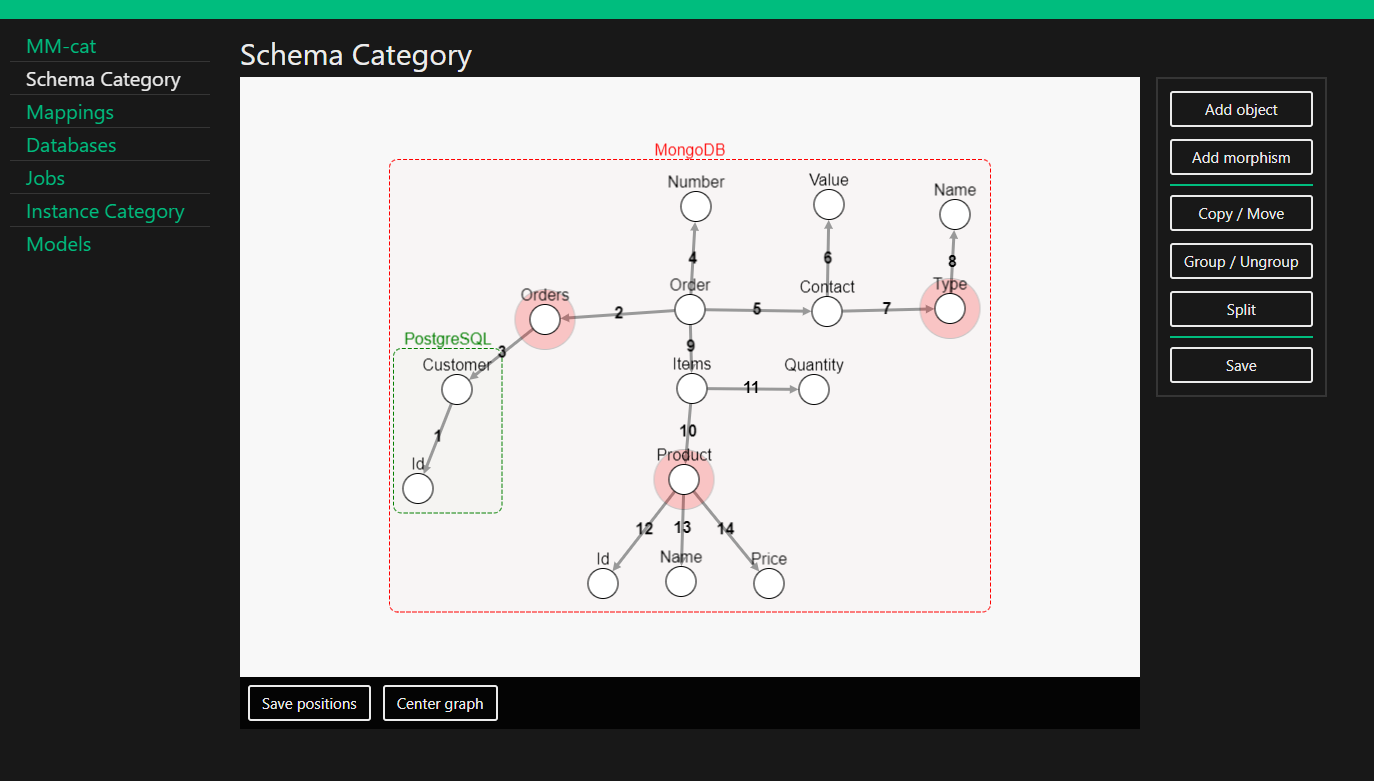Click the PostgreSQL group label
This screenshot has height=781, width=1374.
448,340
